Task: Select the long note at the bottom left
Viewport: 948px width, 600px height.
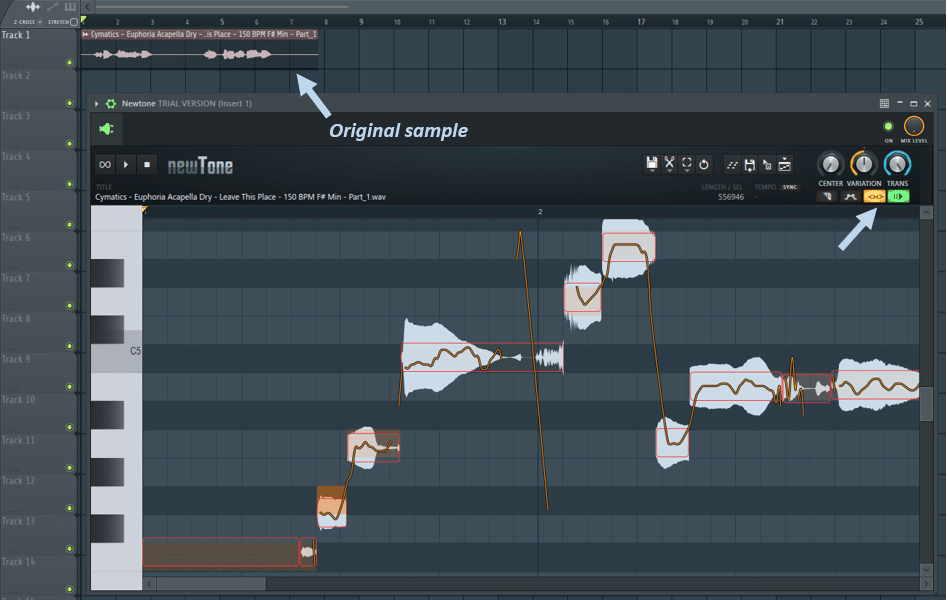Action: click(221, 552)
